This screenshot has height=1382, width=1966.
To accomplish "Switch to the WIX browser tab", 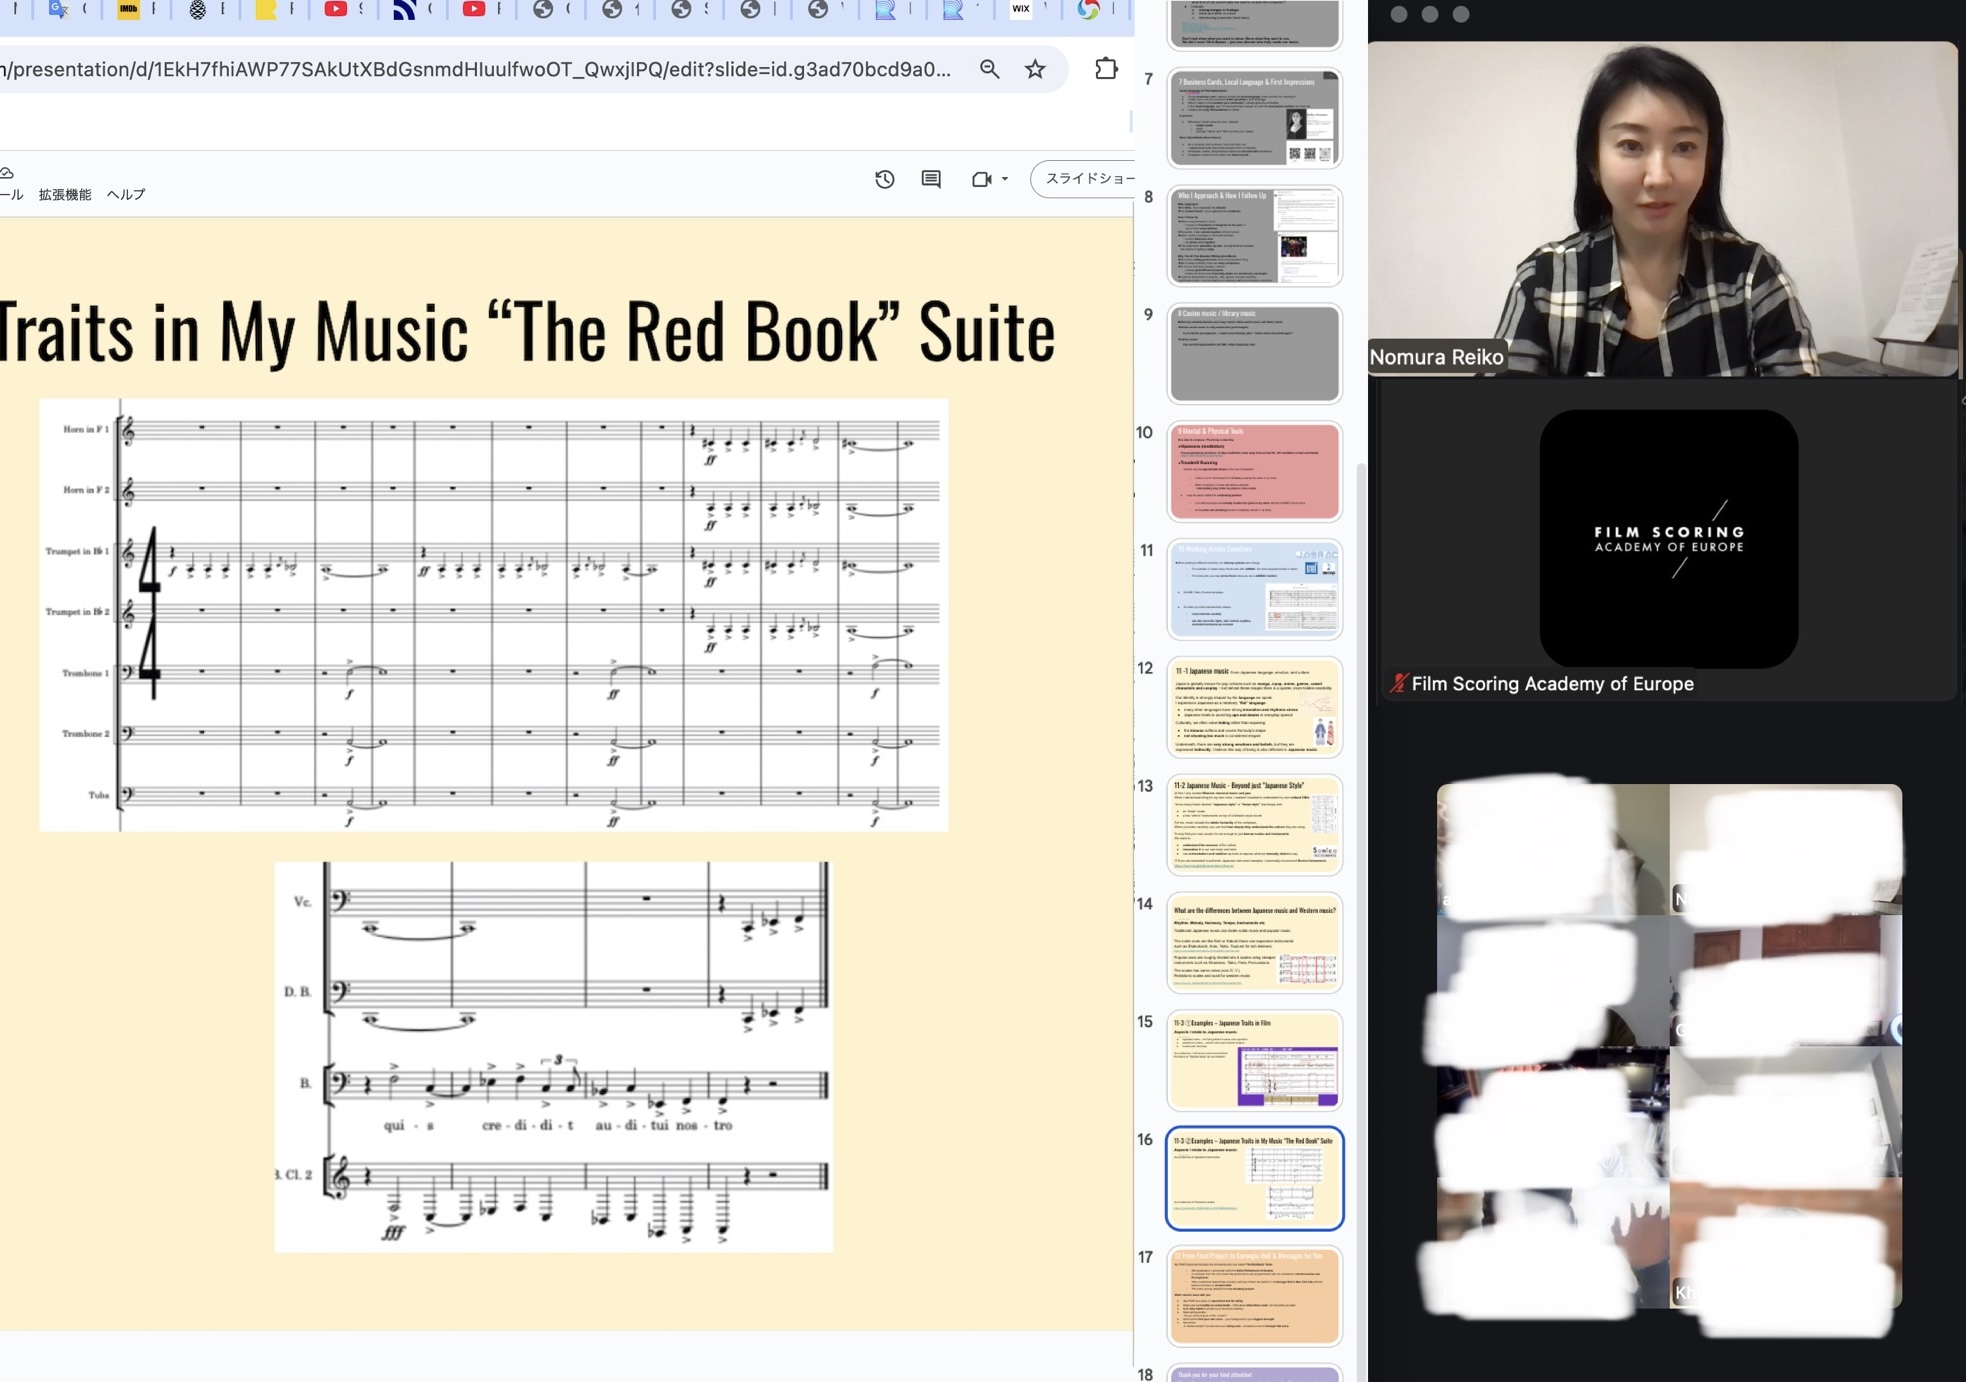I will pyautogui.click(x=1020, y=9).
